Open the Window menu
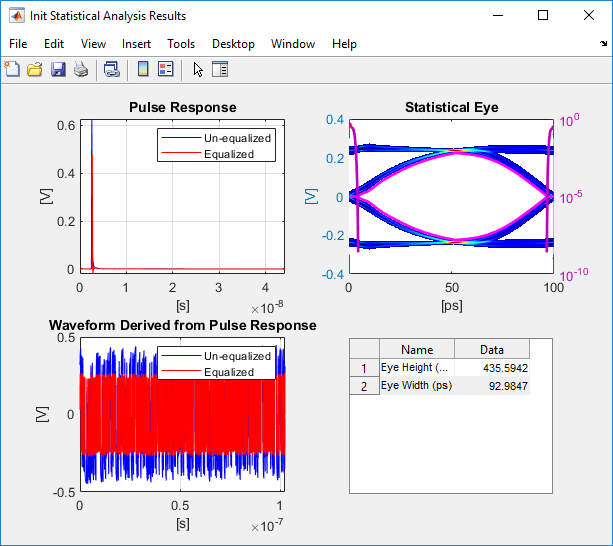The height and width of the screenshot is (546, 613). [293, 44]
